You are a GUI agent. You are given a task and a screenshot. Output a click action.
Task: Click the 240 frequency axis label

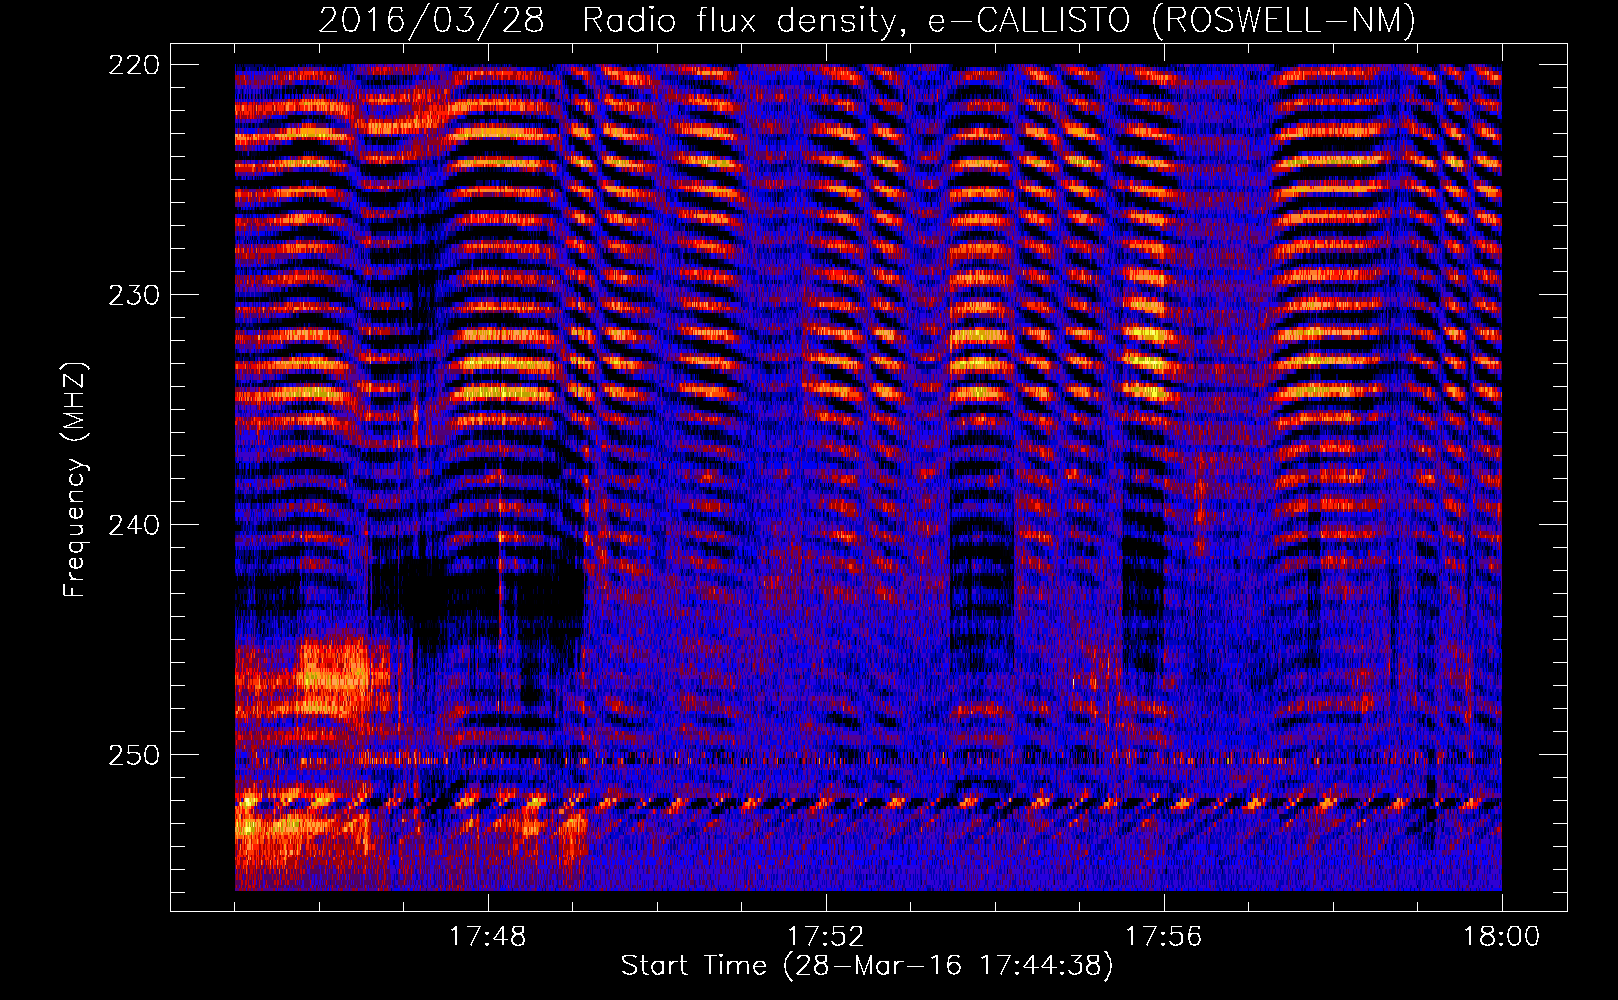click(x=133, y=525)
